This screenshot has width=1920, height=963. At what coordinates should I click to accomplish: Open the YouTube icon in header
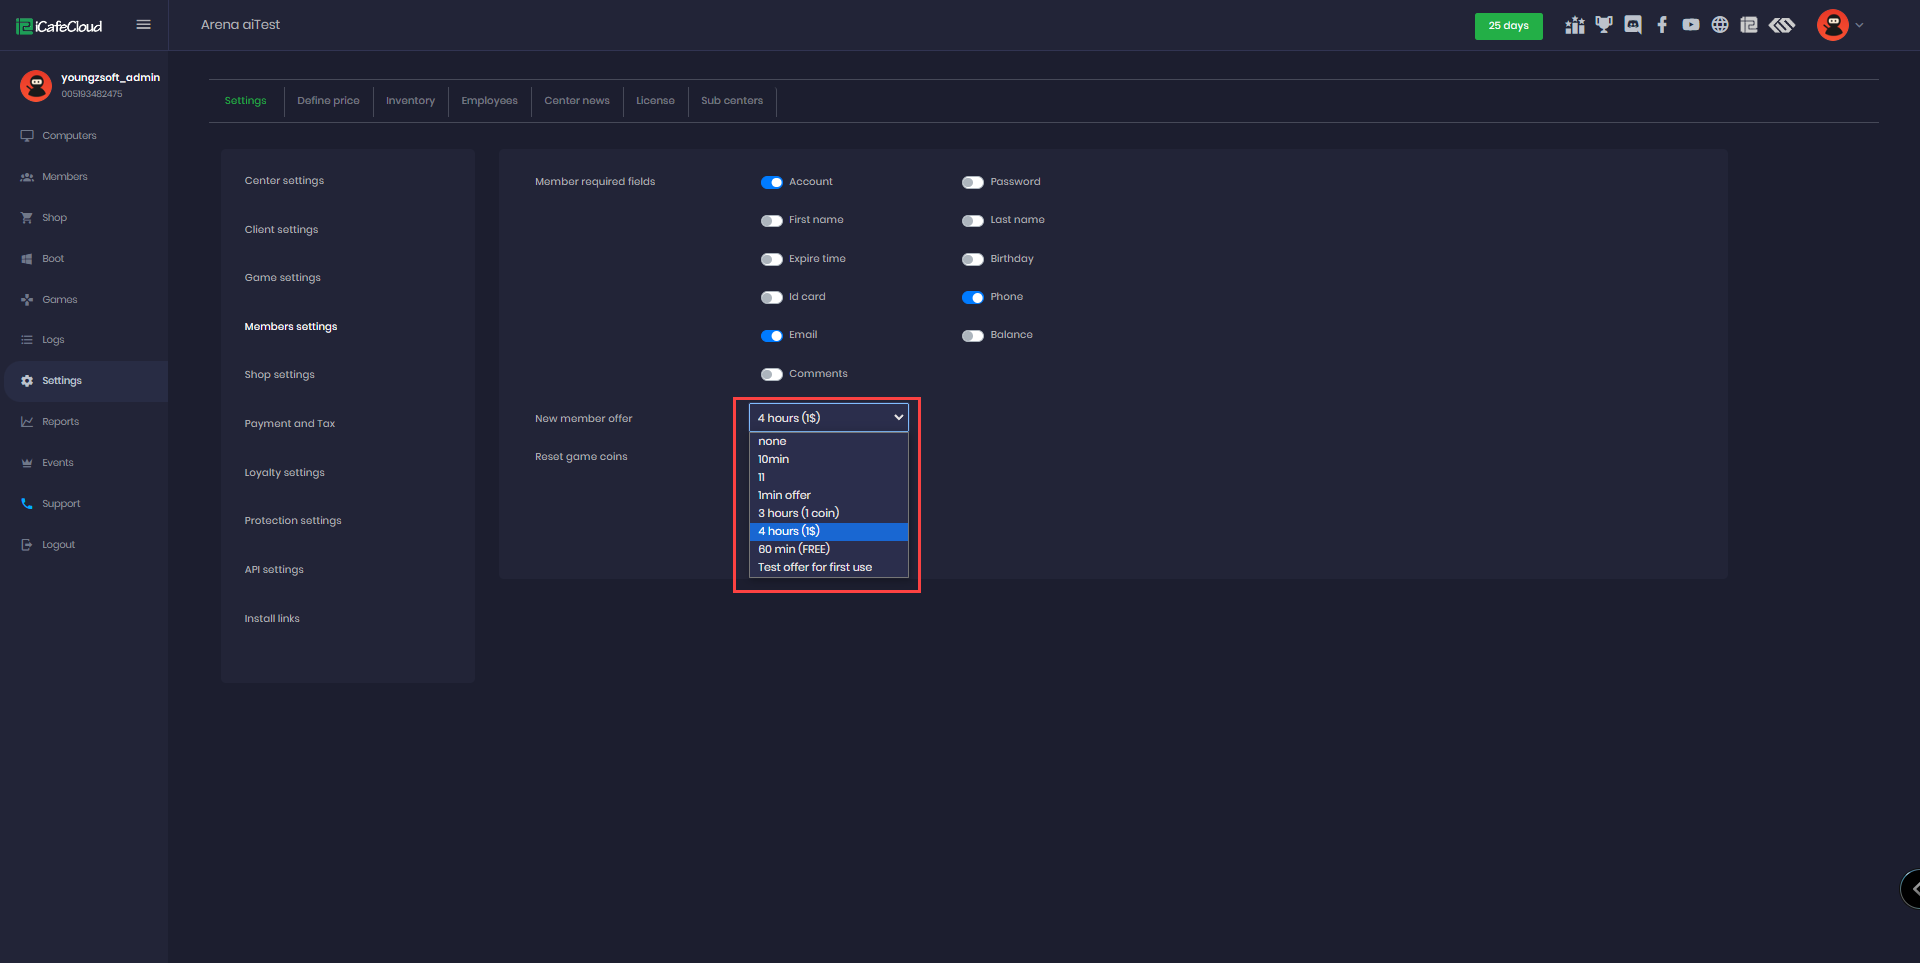1691,25
